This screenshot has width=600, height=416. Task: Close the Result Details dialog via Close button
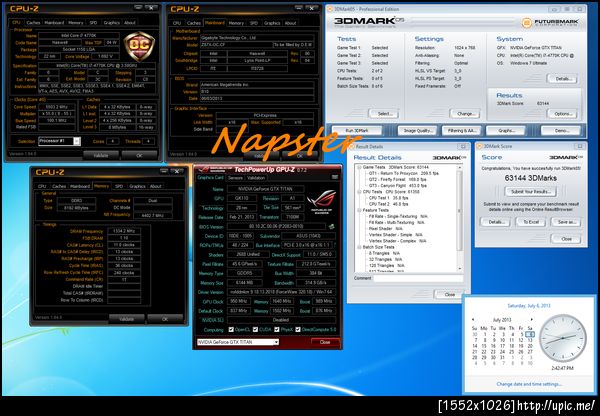450,294
